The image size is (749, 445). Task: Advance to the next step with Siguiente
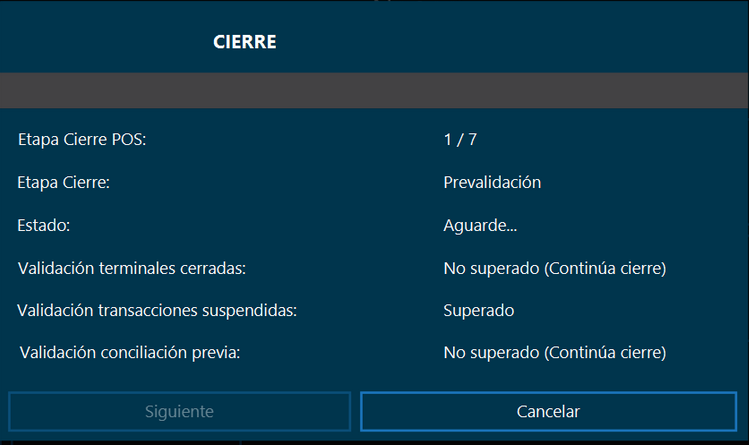click(179, 411)
